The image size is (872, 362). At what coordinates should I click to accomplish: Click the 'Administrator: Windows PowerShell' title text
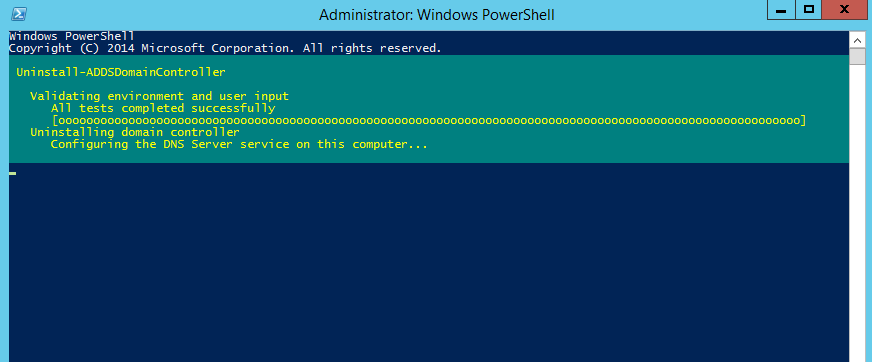[x=437, y=14]
